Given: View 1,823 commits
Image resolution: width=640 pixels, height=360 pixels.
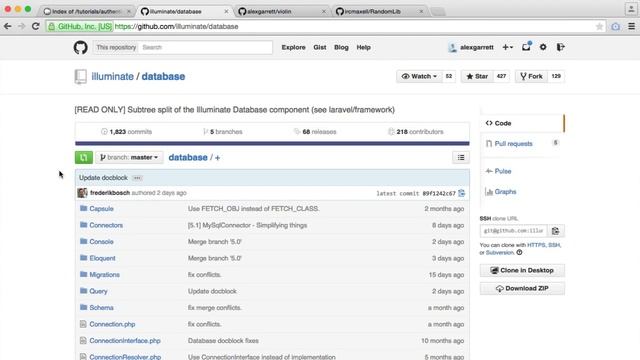Looking at the screenshot, I should (127, 132).
